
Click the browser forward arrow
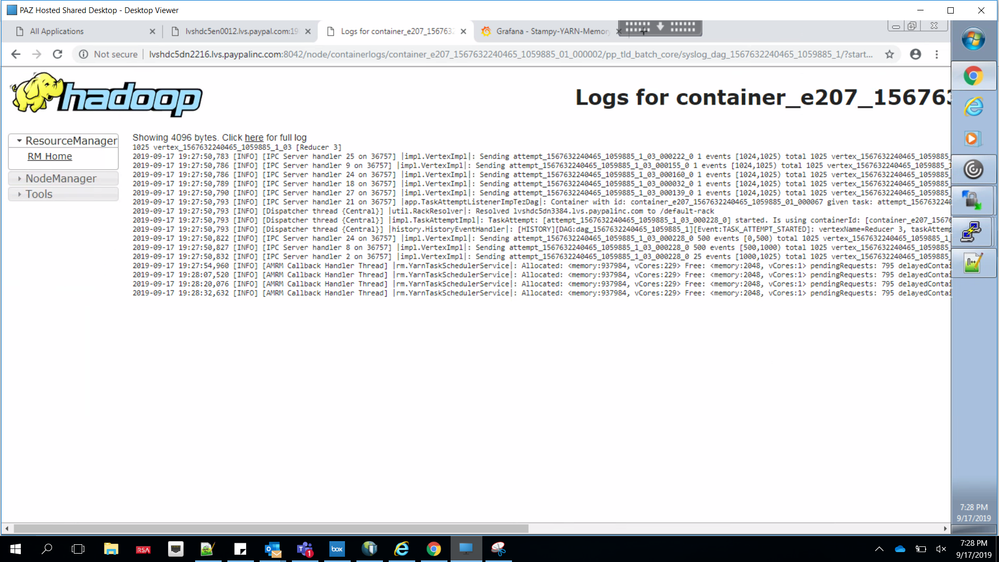(x=36, y=54)
